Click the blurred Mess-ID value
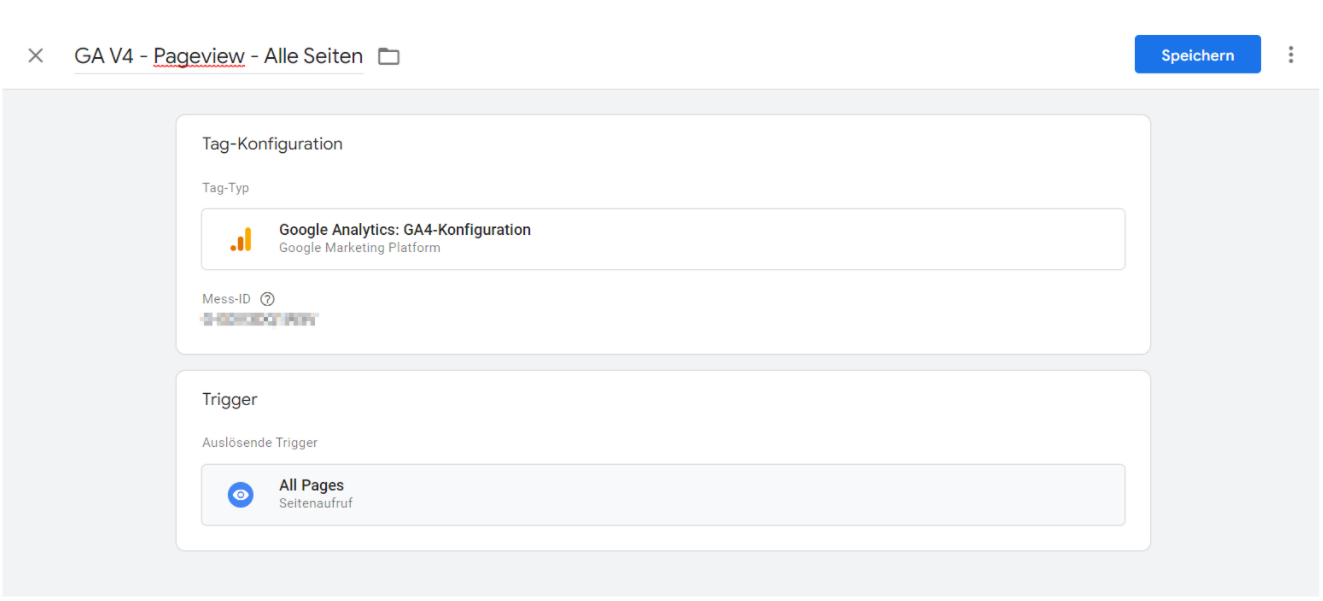This screenshot has height=601, width=1323. click(x=259, y=320)
